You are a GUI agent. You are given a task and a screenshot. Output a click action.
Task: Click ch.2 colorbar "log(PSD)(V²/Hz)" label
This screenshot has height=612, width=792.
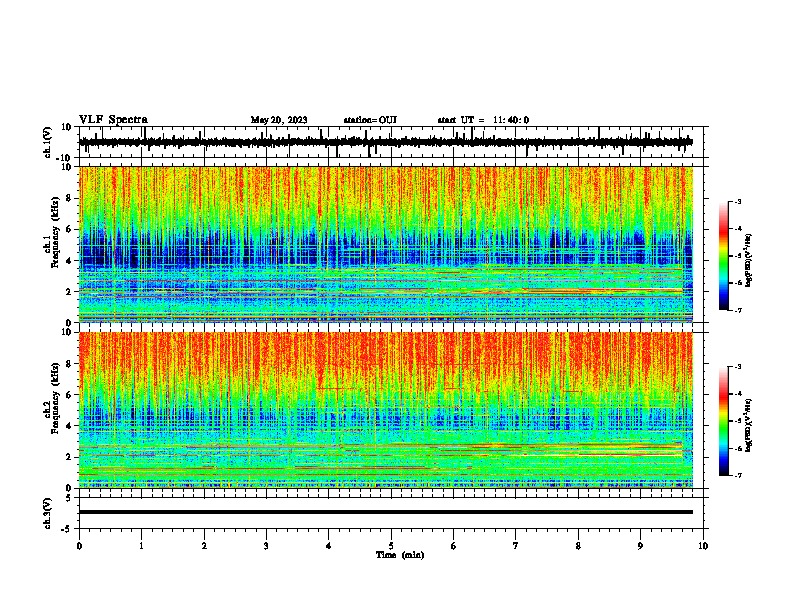point(749,426)
